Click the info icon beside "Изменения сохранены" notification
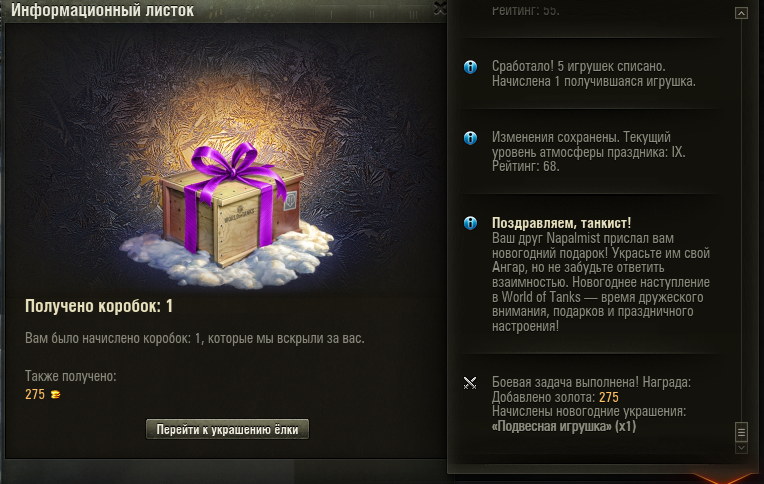Image resolution: width=764 pixels, height=484 pixels. (470, 138)
